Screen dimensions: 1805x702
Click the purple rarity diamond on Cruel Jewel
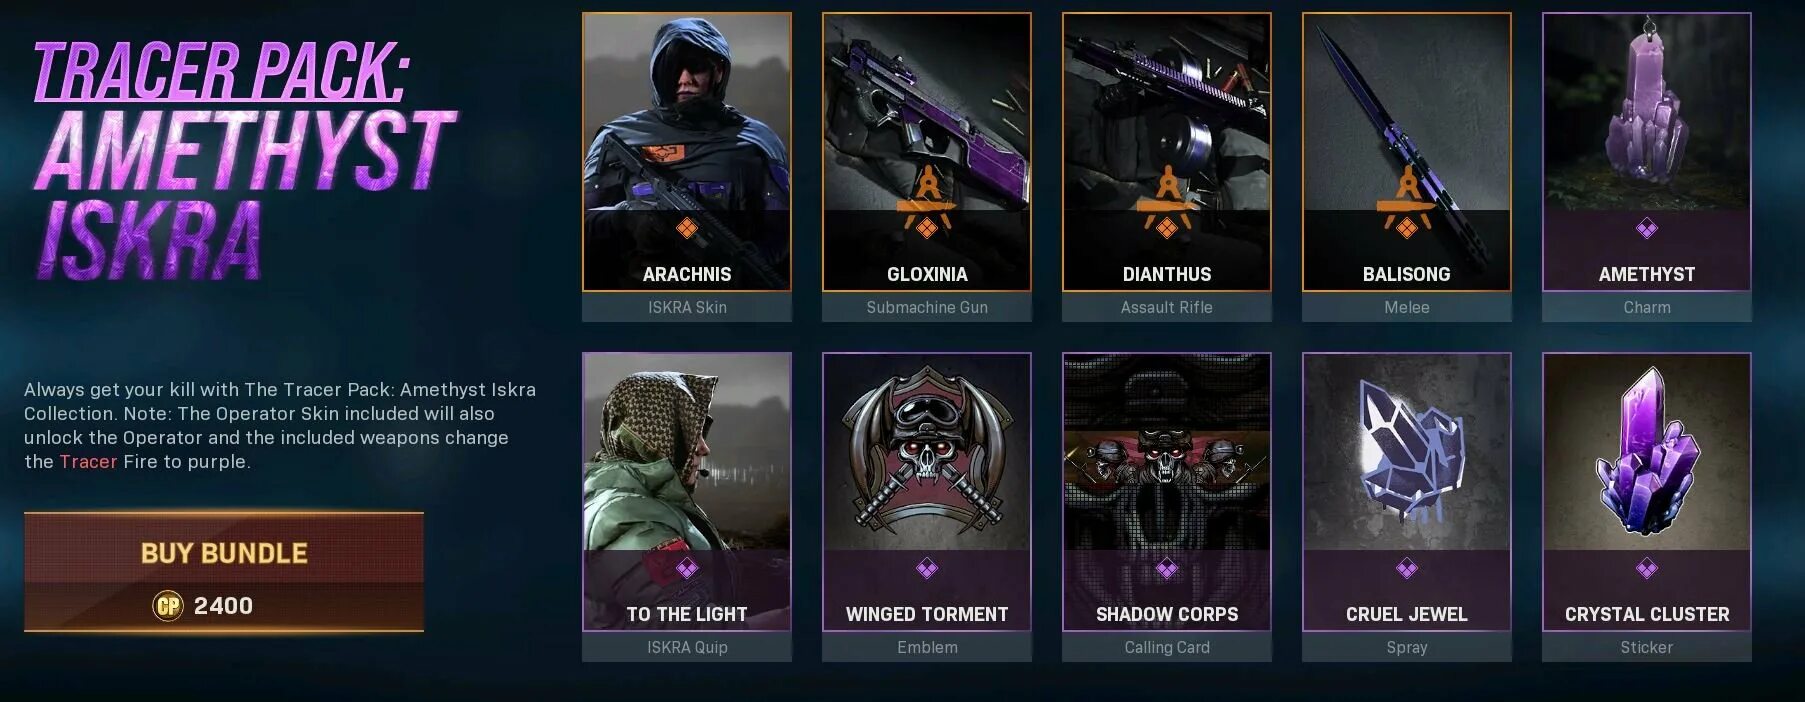tap(1407, 569)
